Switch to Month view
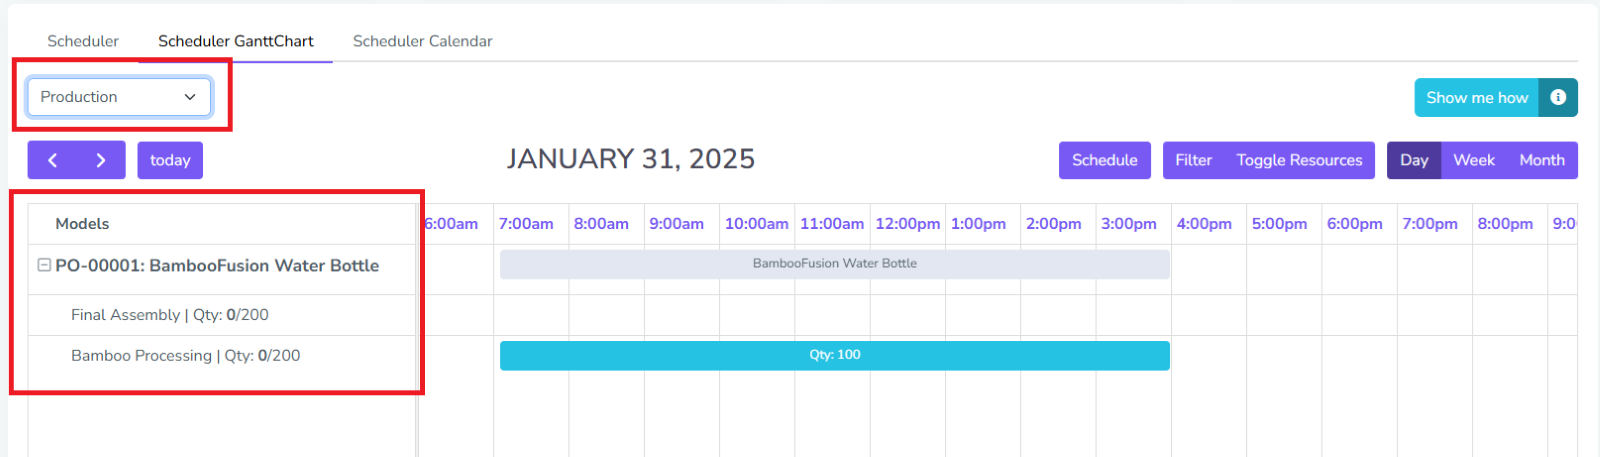This screenshot has width=1600, height=457. 1541,160
